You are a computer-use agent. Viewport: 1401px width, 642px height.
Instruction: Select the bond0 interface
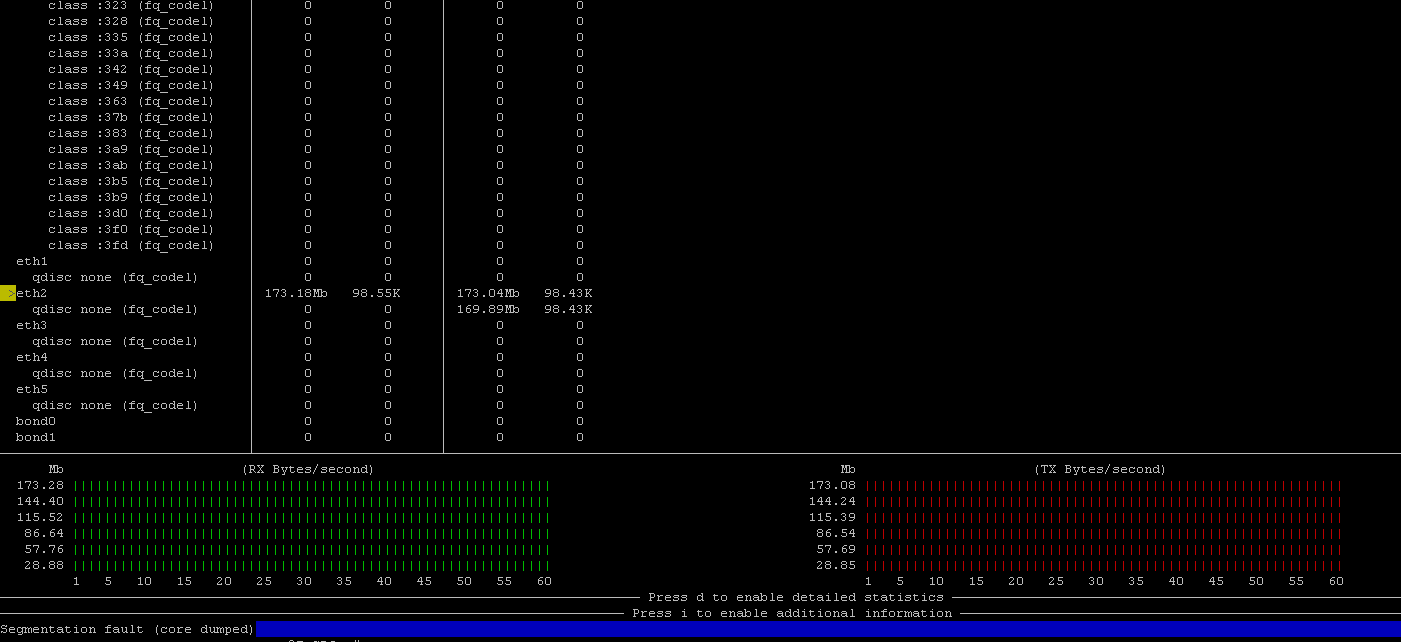36,421
